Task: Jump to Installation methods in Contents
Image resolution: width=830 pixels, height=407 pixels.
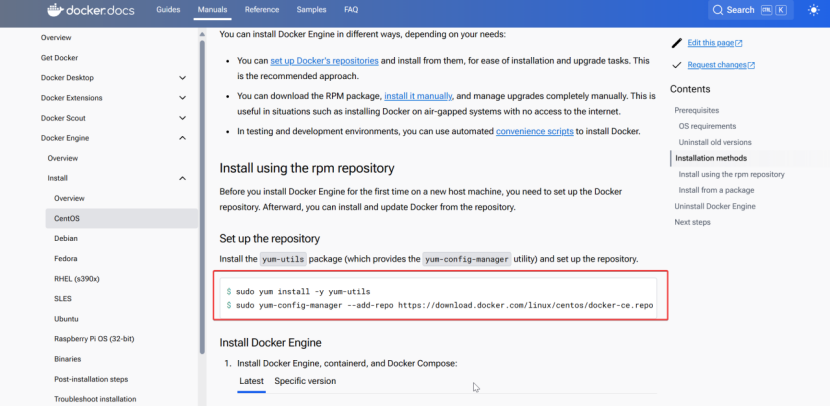Action: (x=711, y=158)
